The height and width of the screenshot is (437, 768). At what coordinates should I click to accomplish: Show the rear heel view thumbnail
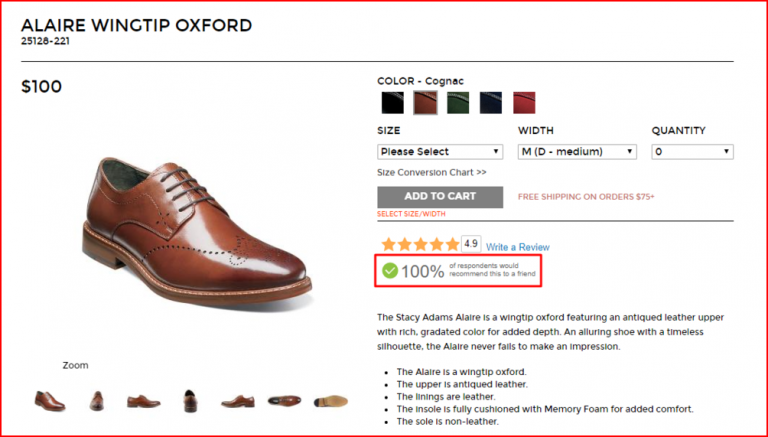[190, 401]
